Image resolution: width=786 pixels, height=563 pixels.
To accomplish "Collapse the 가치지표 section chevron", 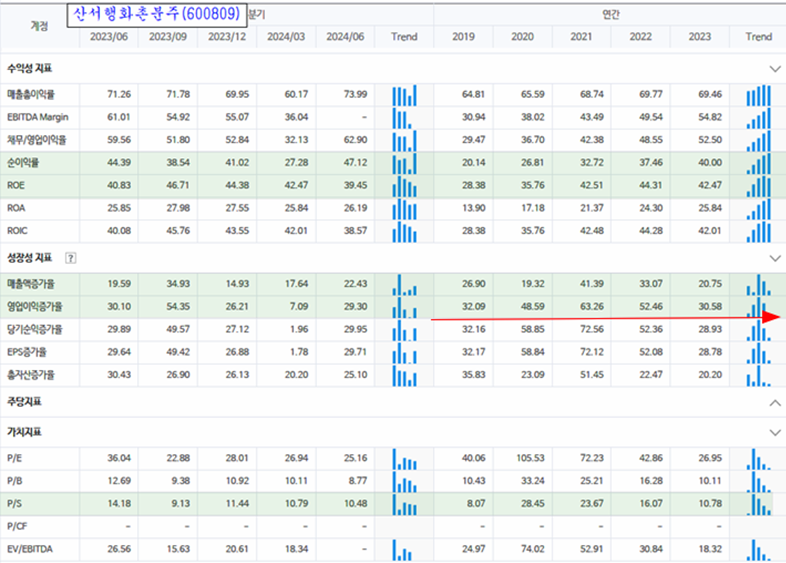I will tap(774, 433).
